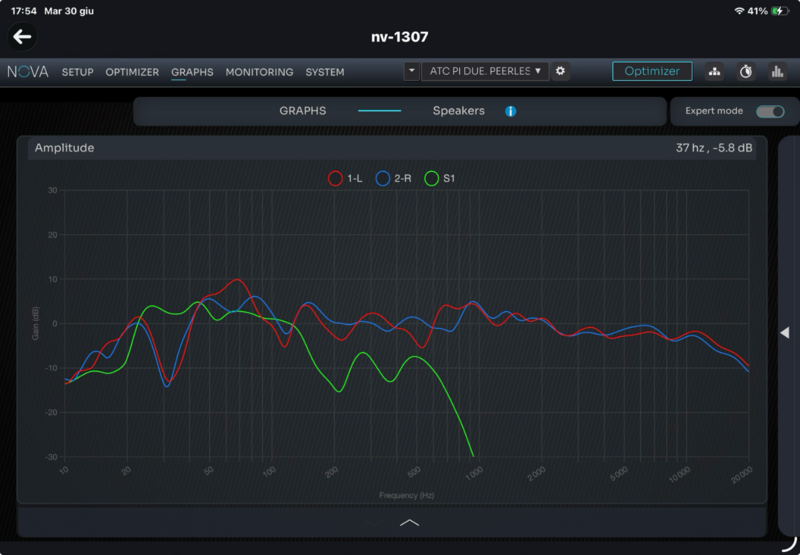Click the 37 hz, -5.8 dB readout

[x=714, y=148]
